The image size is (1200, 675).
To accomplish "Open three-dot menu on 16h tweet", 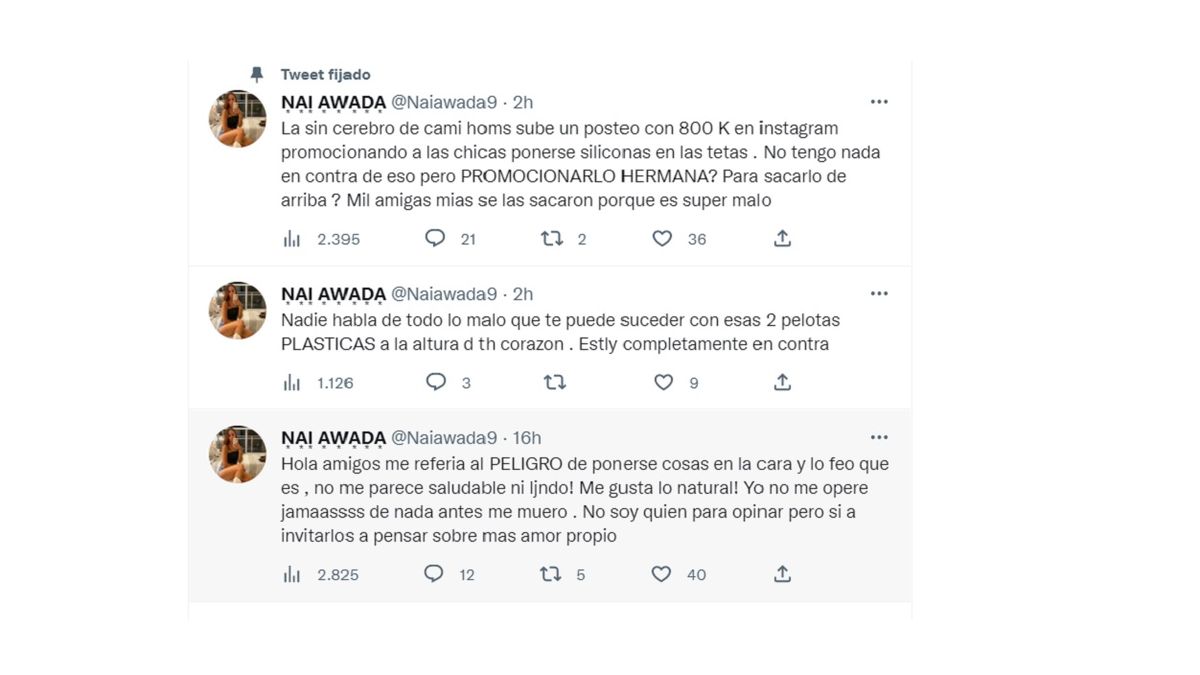I will pyautogui.click(x=879, y=438).
